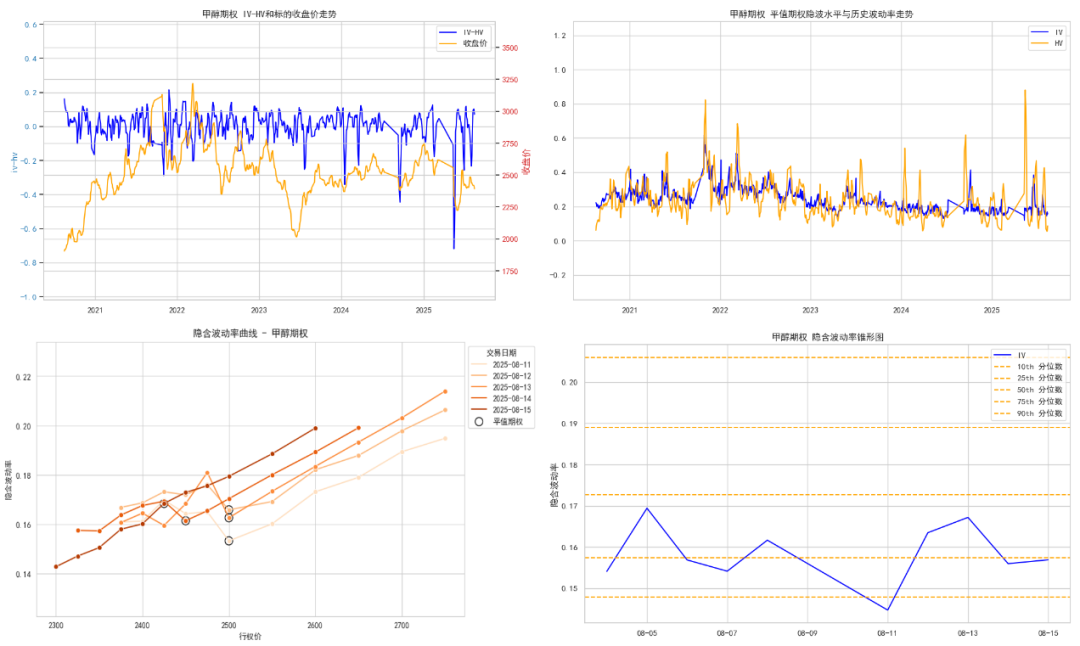Viewport: 1080px width, 646px height.
Task: Click the vertical "iv-hv" left axis label
Action: pos(14,163)
